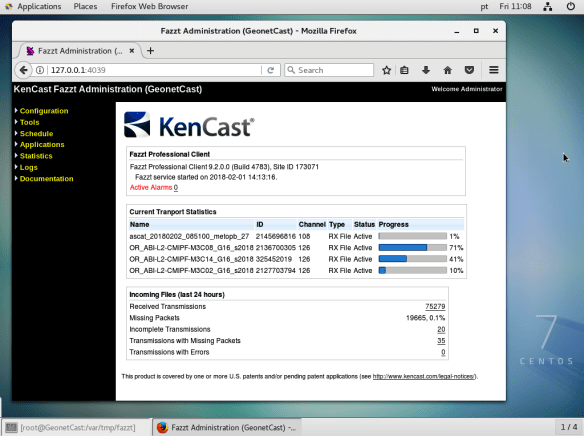Open Incomplete Transmissions 20 link

(441, 330)
